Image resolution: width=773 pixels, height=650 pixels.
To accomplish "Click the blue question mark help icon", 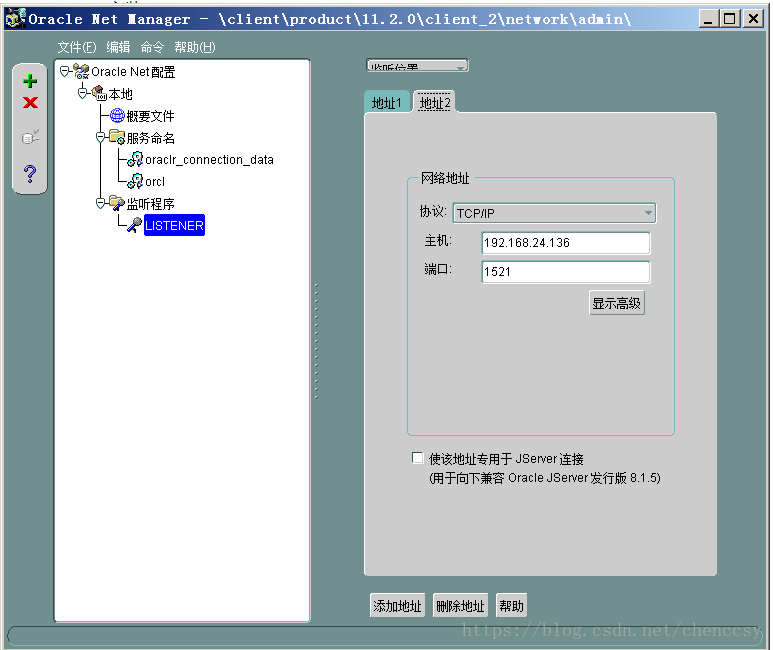I will click(30, 174).
